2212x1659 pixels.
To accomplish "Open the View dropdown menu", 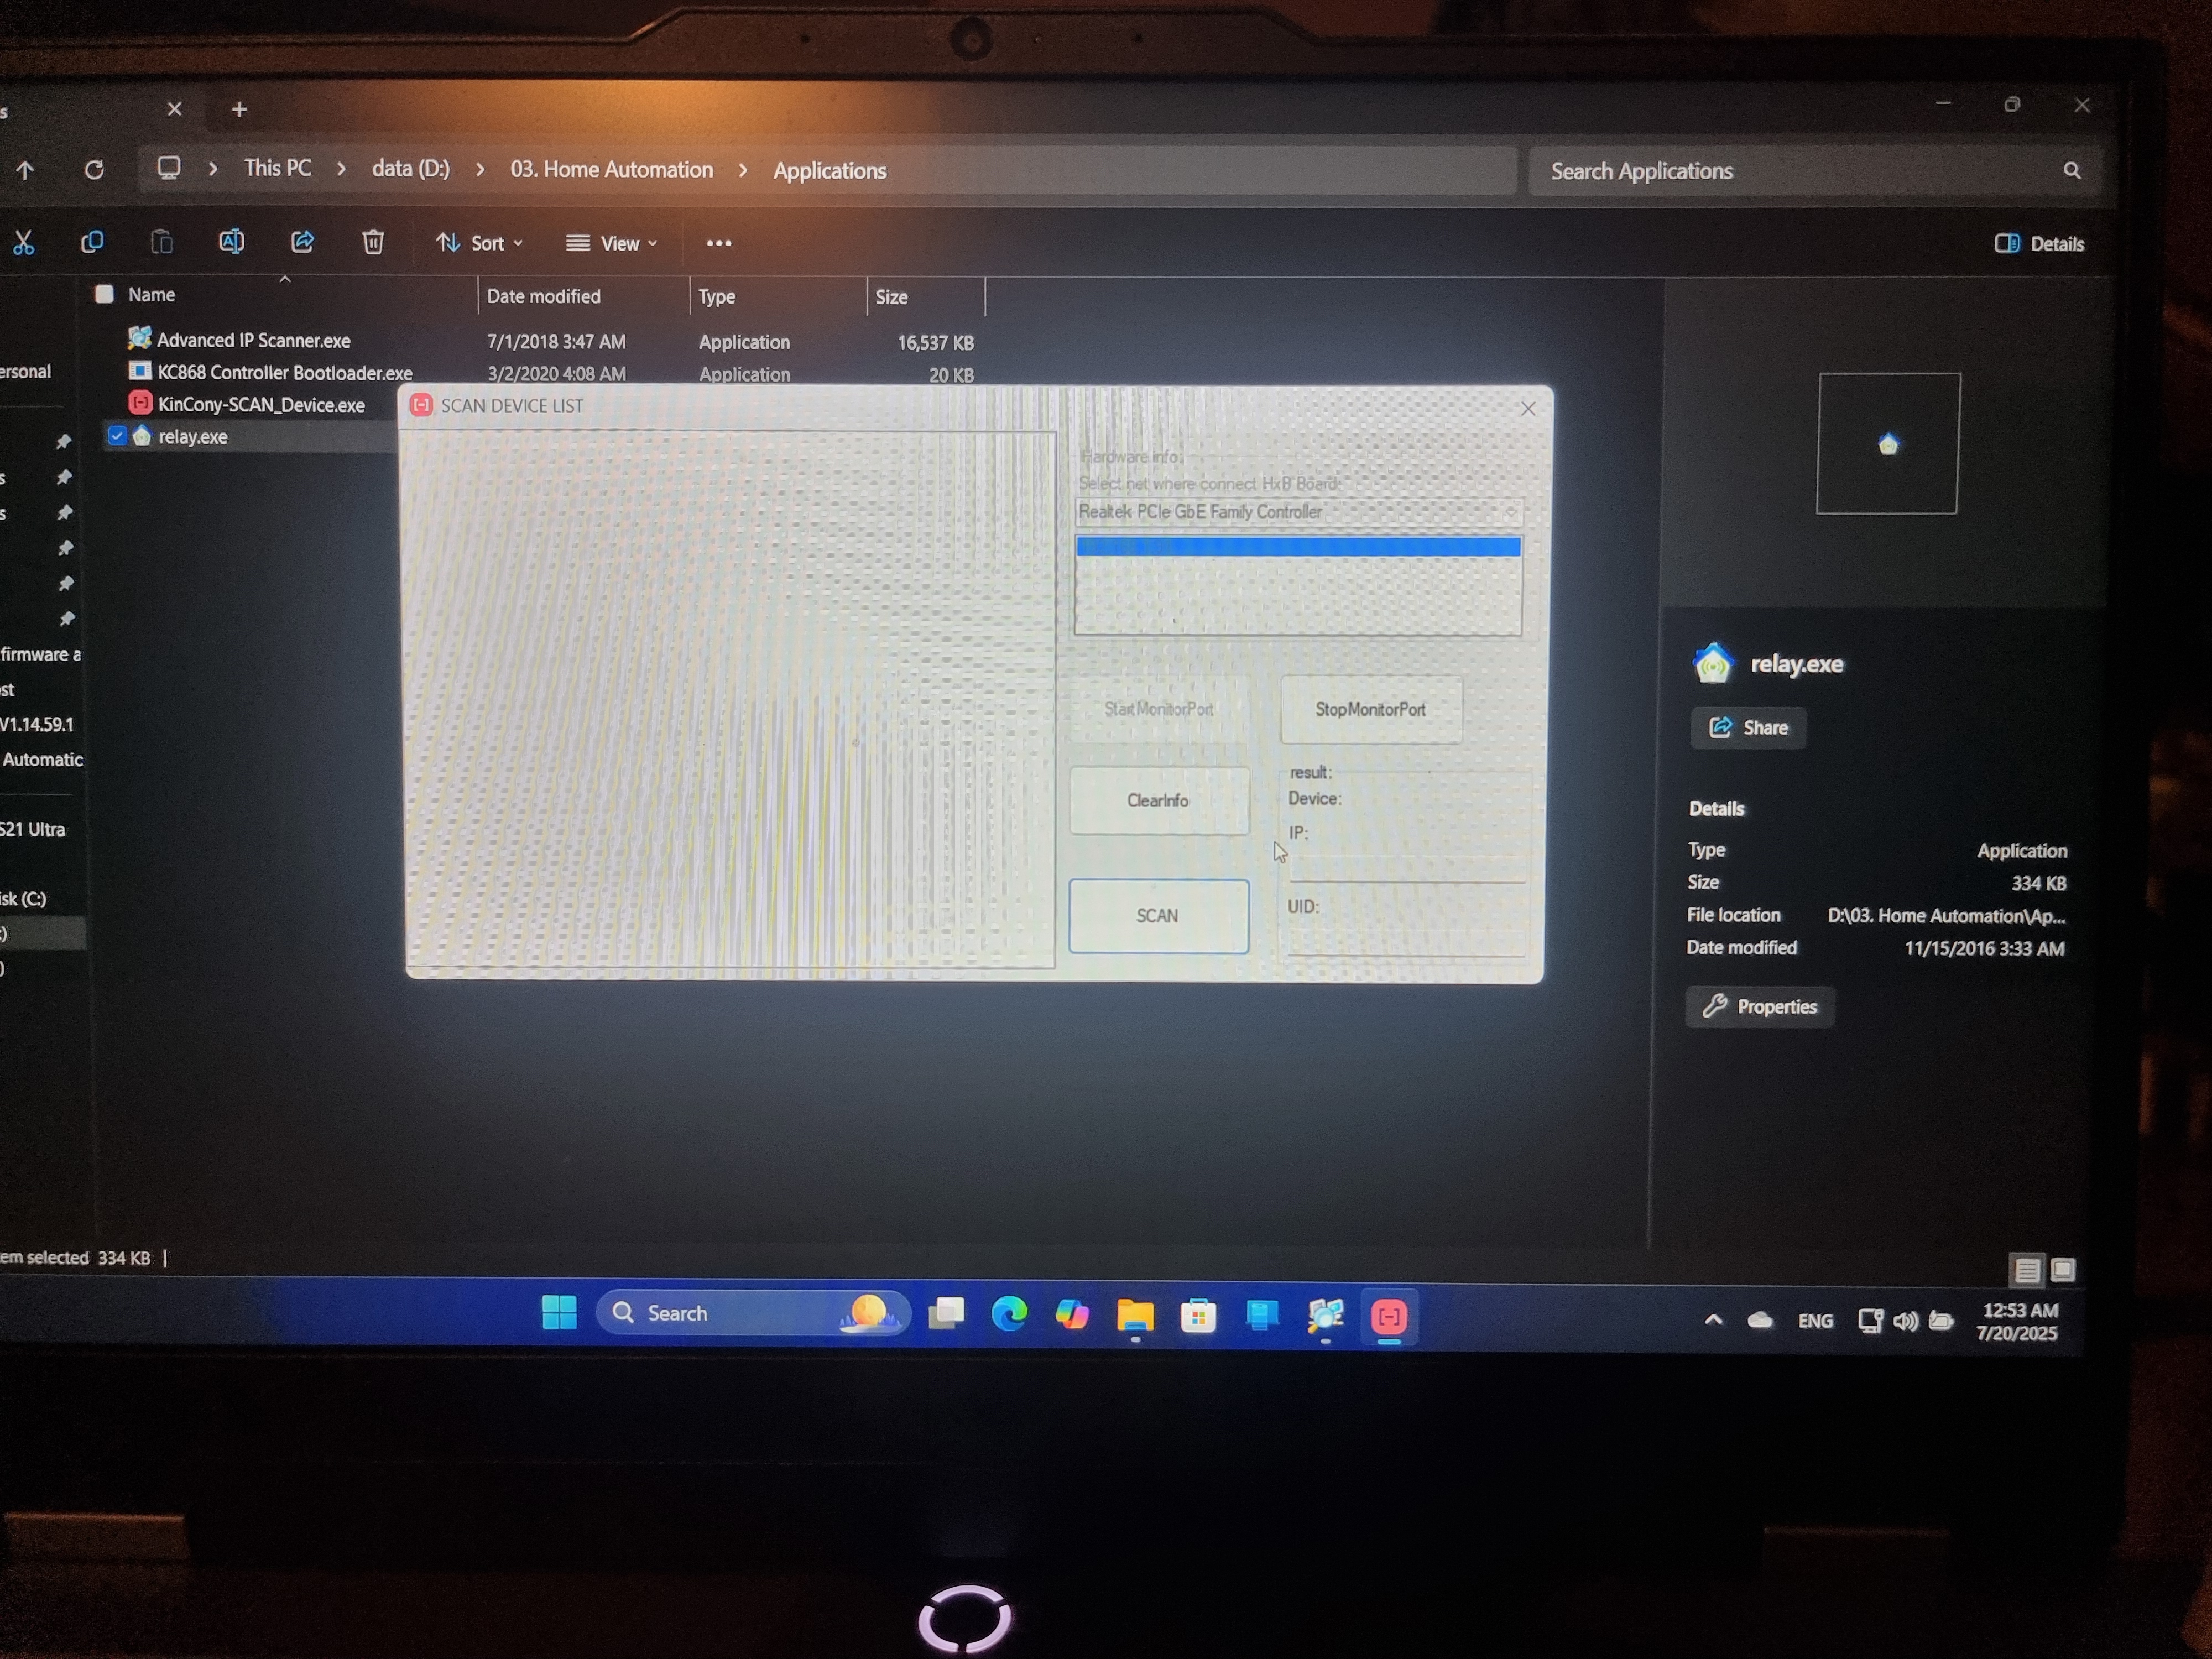I will coord(612,243).
